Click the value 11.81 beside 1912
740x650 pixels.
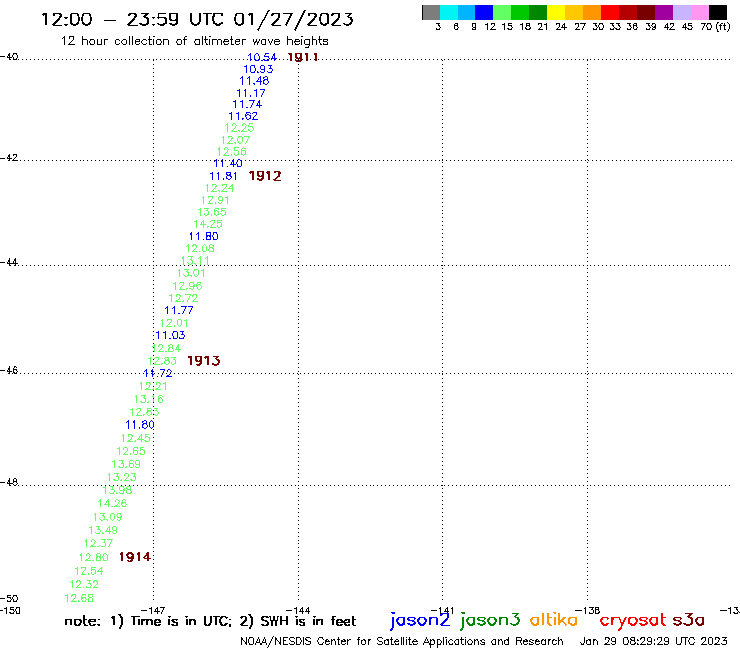pos(223,176)
